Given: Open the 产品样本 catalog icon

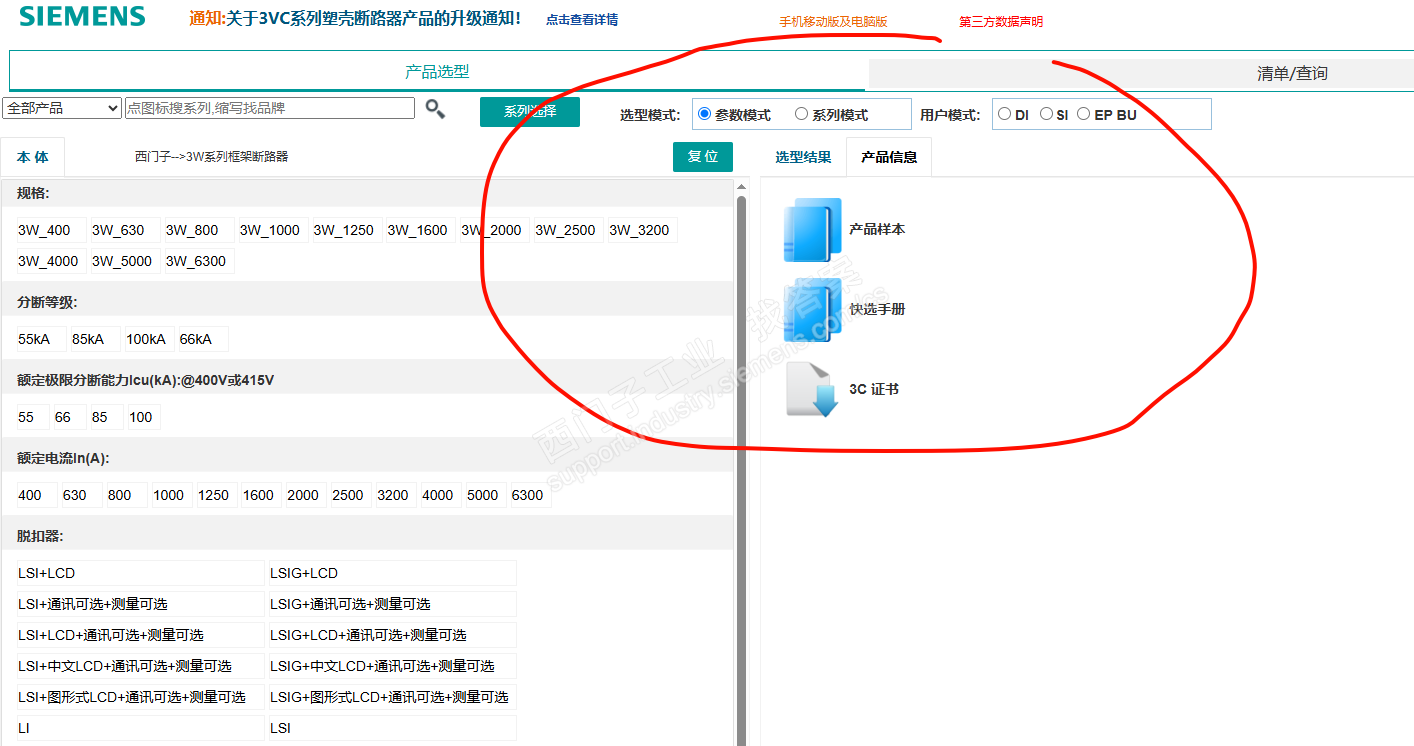Looking at the screenshot, I should tap(812, 230).
